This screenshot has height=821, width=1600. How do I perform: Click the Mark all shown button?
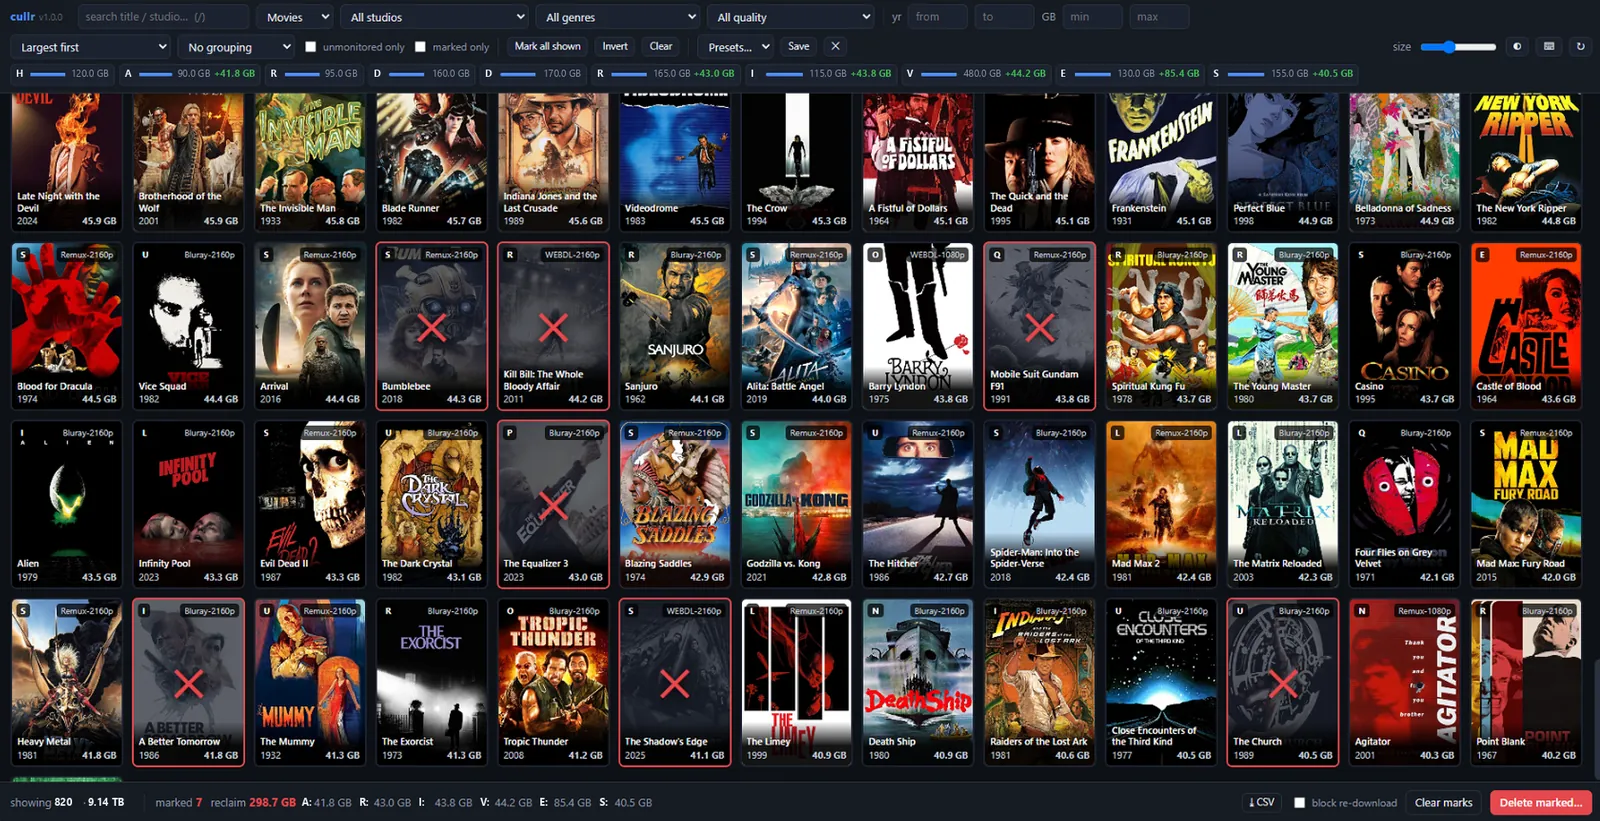click(547, 46)
